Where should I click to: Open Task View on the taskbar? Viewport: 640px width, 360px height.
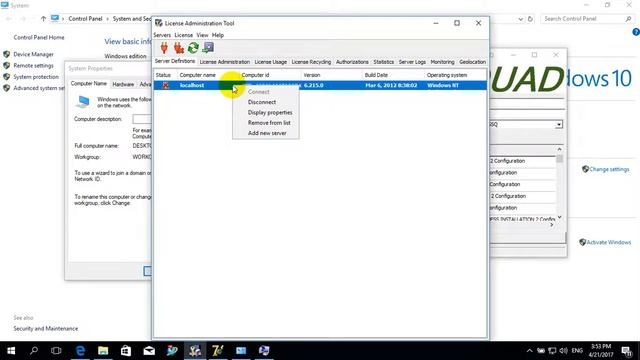coord(56,351)
